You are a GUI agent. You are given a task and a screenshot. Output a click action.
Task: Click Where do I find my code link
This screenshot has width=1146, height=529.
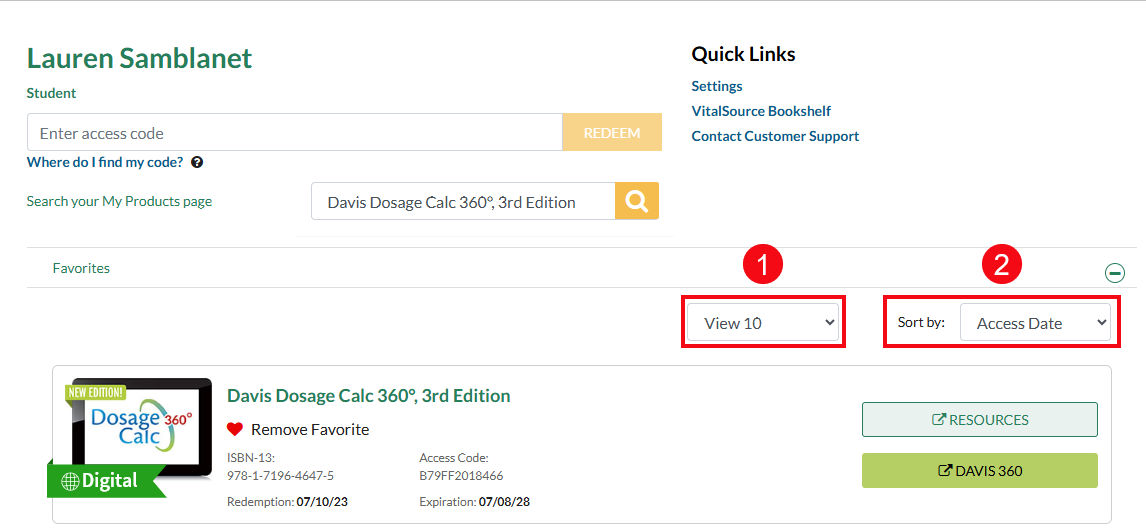(x=105, y=162)
